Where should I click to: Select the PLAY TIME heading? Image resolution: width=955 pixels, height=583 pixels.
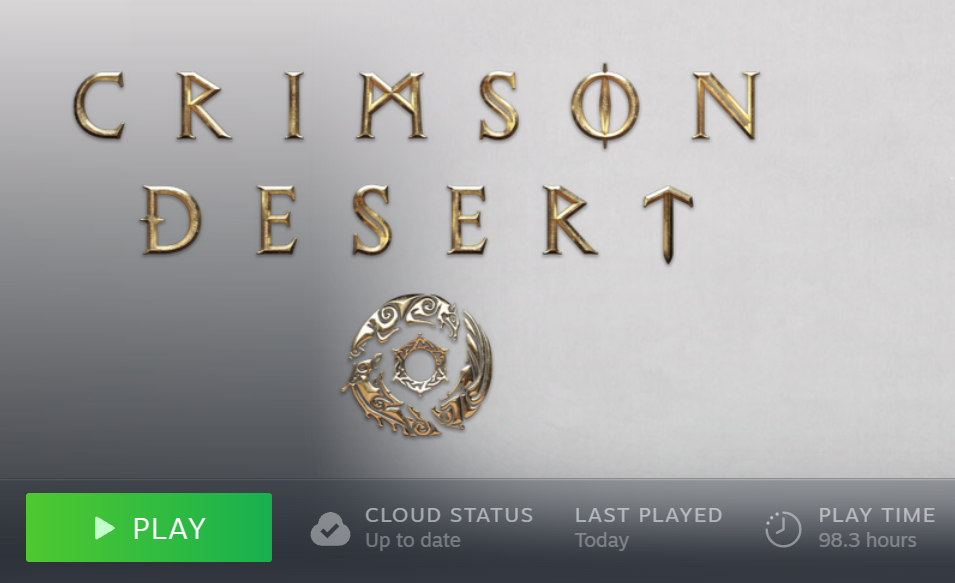tap(876, 515)
